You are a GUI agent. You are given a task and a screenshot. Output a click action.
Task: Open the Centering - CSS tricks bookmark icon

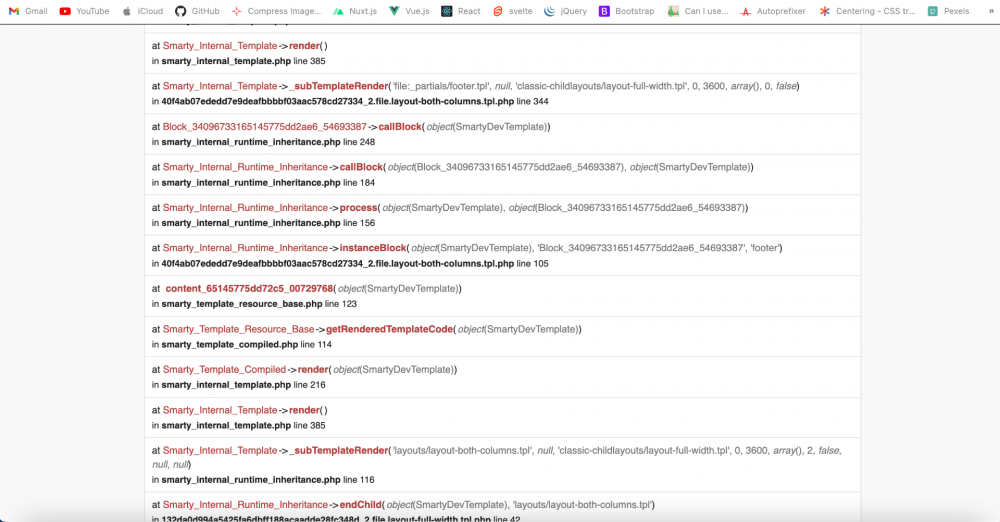pos(825,11)
